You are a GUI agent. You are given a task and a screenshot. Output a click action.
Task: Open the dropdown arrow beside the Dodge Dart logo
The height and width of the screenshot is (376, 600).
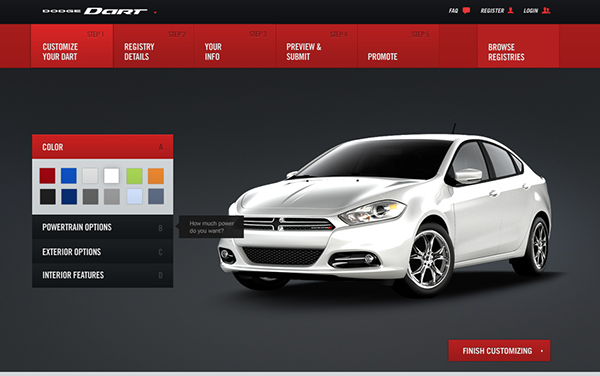(155, 12)
